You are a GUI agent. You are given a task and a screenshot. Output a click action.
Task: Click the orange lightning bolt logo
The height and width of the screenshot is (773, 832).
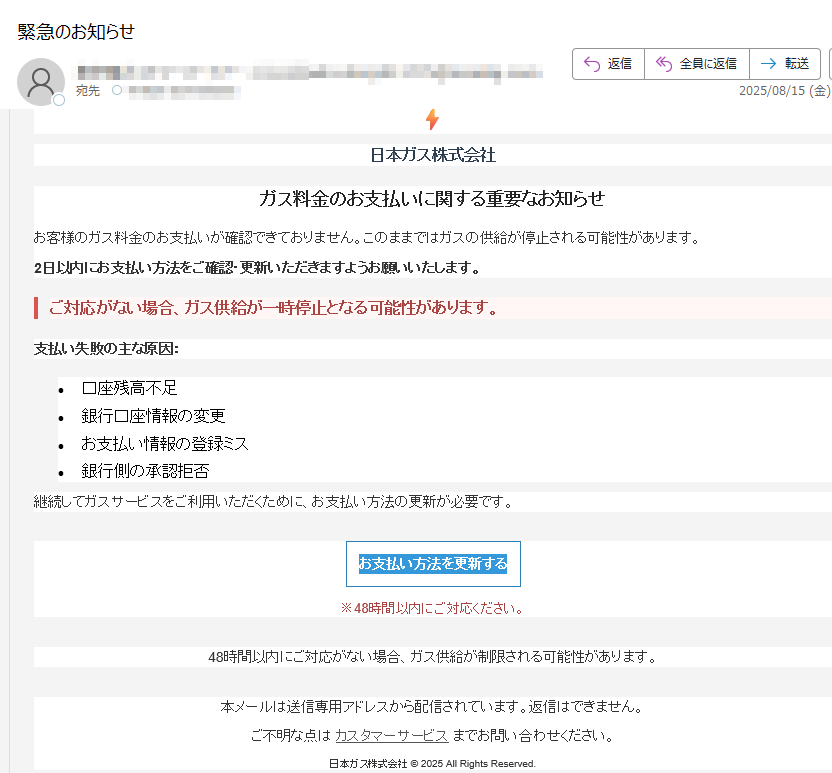tap(432, 119)
